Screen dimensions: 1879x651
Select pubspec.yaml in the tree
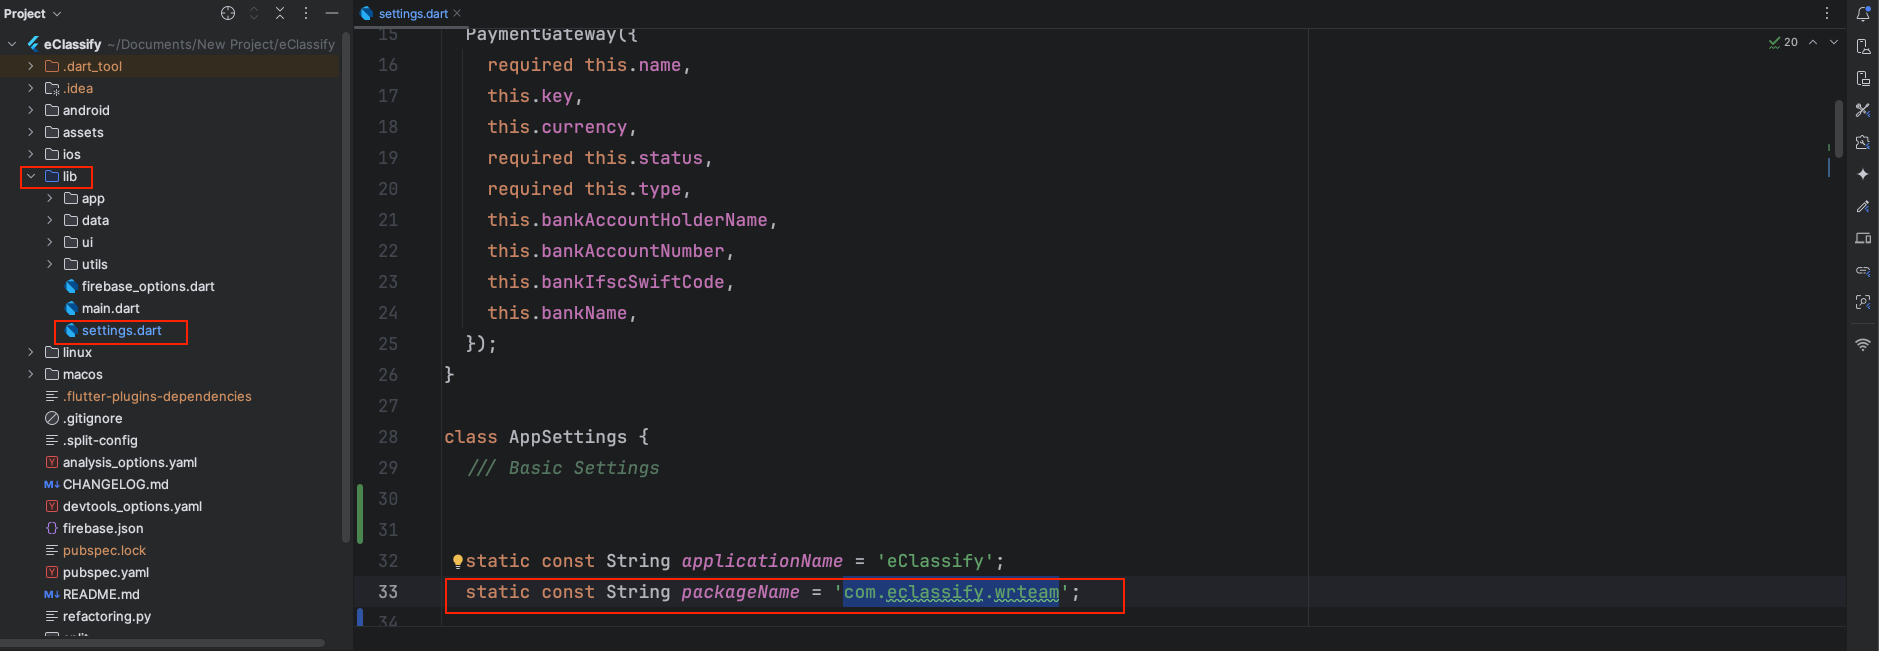[x=105, y=572]
